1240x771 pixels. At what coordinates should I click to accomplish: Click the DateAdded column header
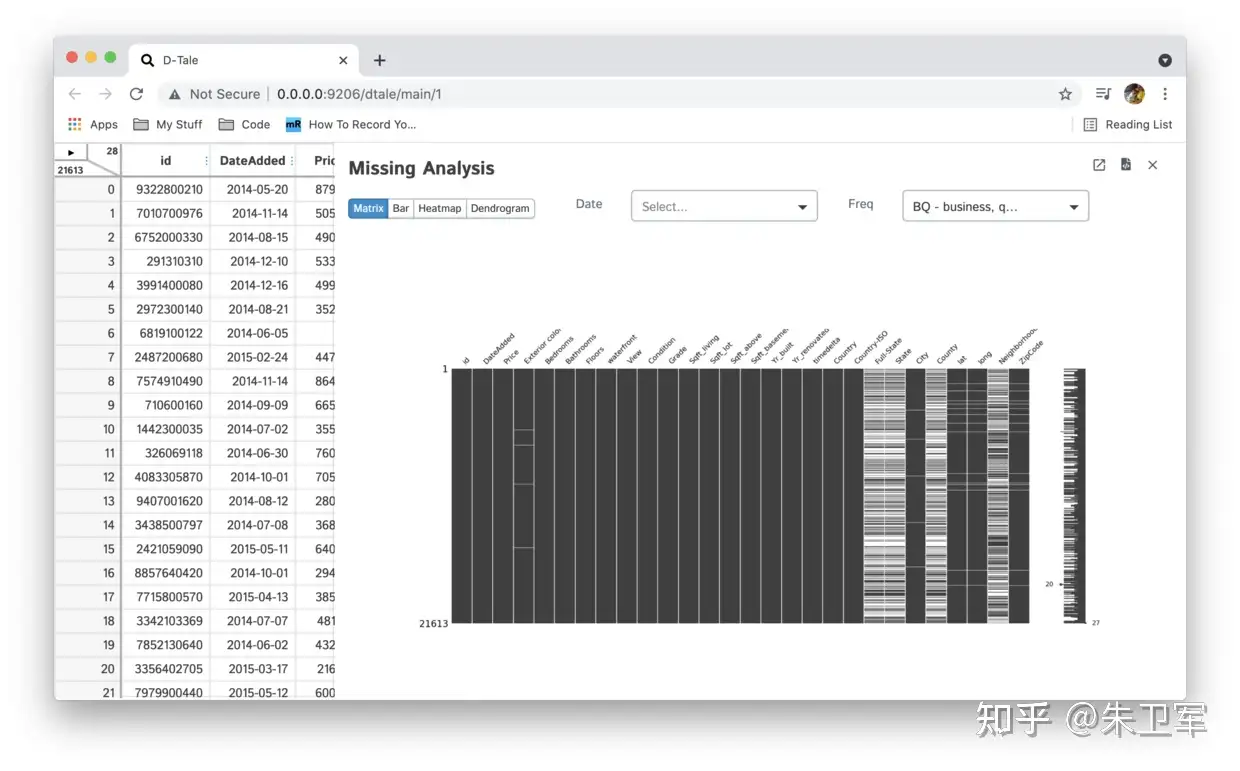pyautogui.click(x=252, y=161)
